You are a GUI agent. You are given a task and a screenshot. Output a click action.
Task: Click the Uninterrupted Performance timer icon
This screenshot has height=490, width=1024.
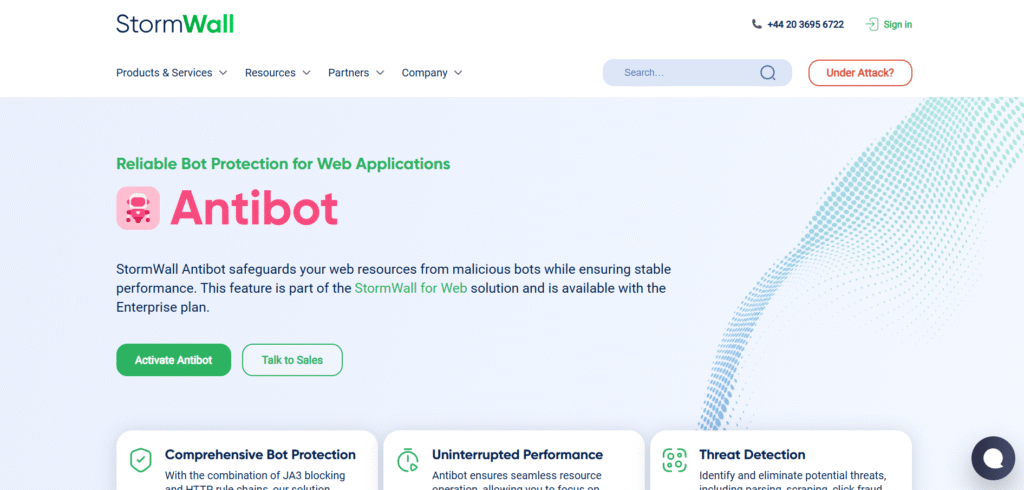pos(408,460)
